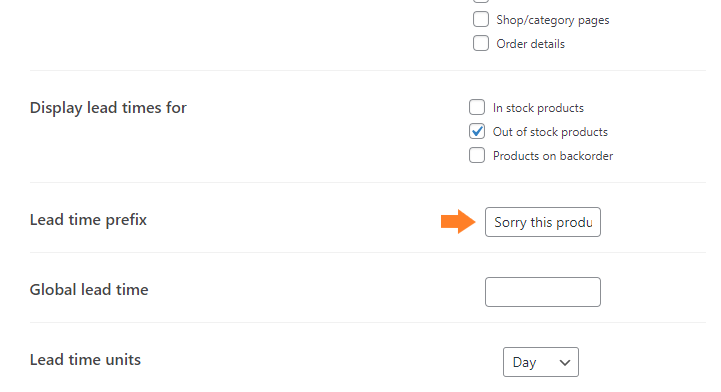Enable the In stock products checkbox
Image resolution: width=721 pixels, height=392 pixels.
pos(477,107)
